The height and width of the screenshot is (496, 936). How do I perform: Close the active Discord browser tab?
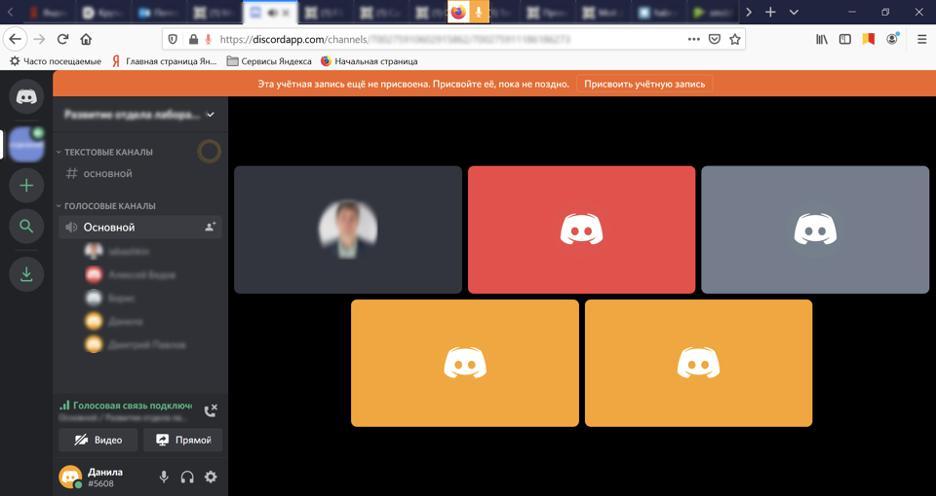coord(286,13)
